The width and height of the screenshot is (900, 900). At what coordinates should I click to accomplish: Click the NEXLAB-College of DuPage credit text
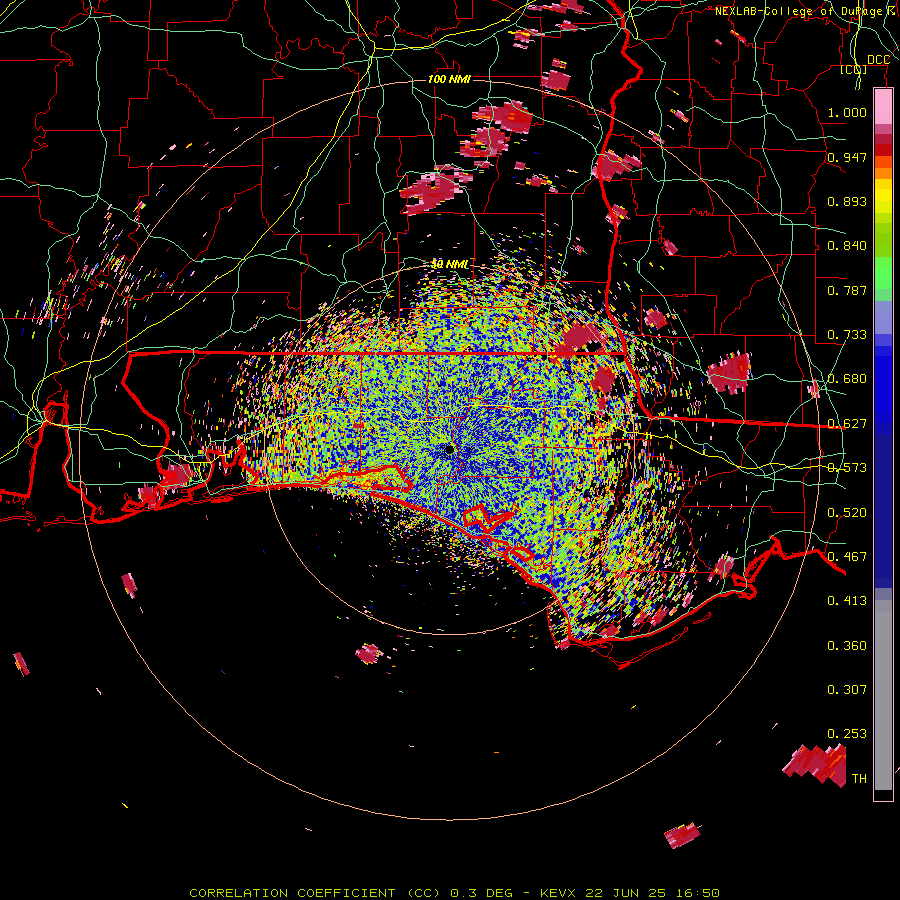(x=807, y=11)
